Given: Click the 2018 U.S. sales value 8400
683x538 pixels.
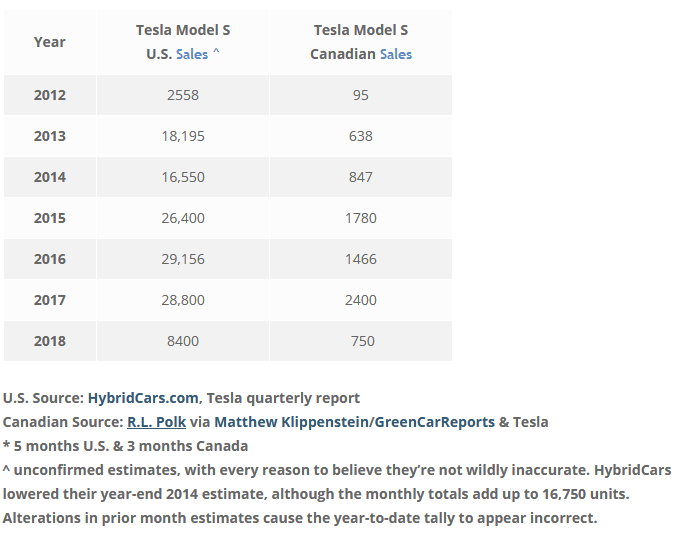Looking at the screenshot, I should point(184,341).
